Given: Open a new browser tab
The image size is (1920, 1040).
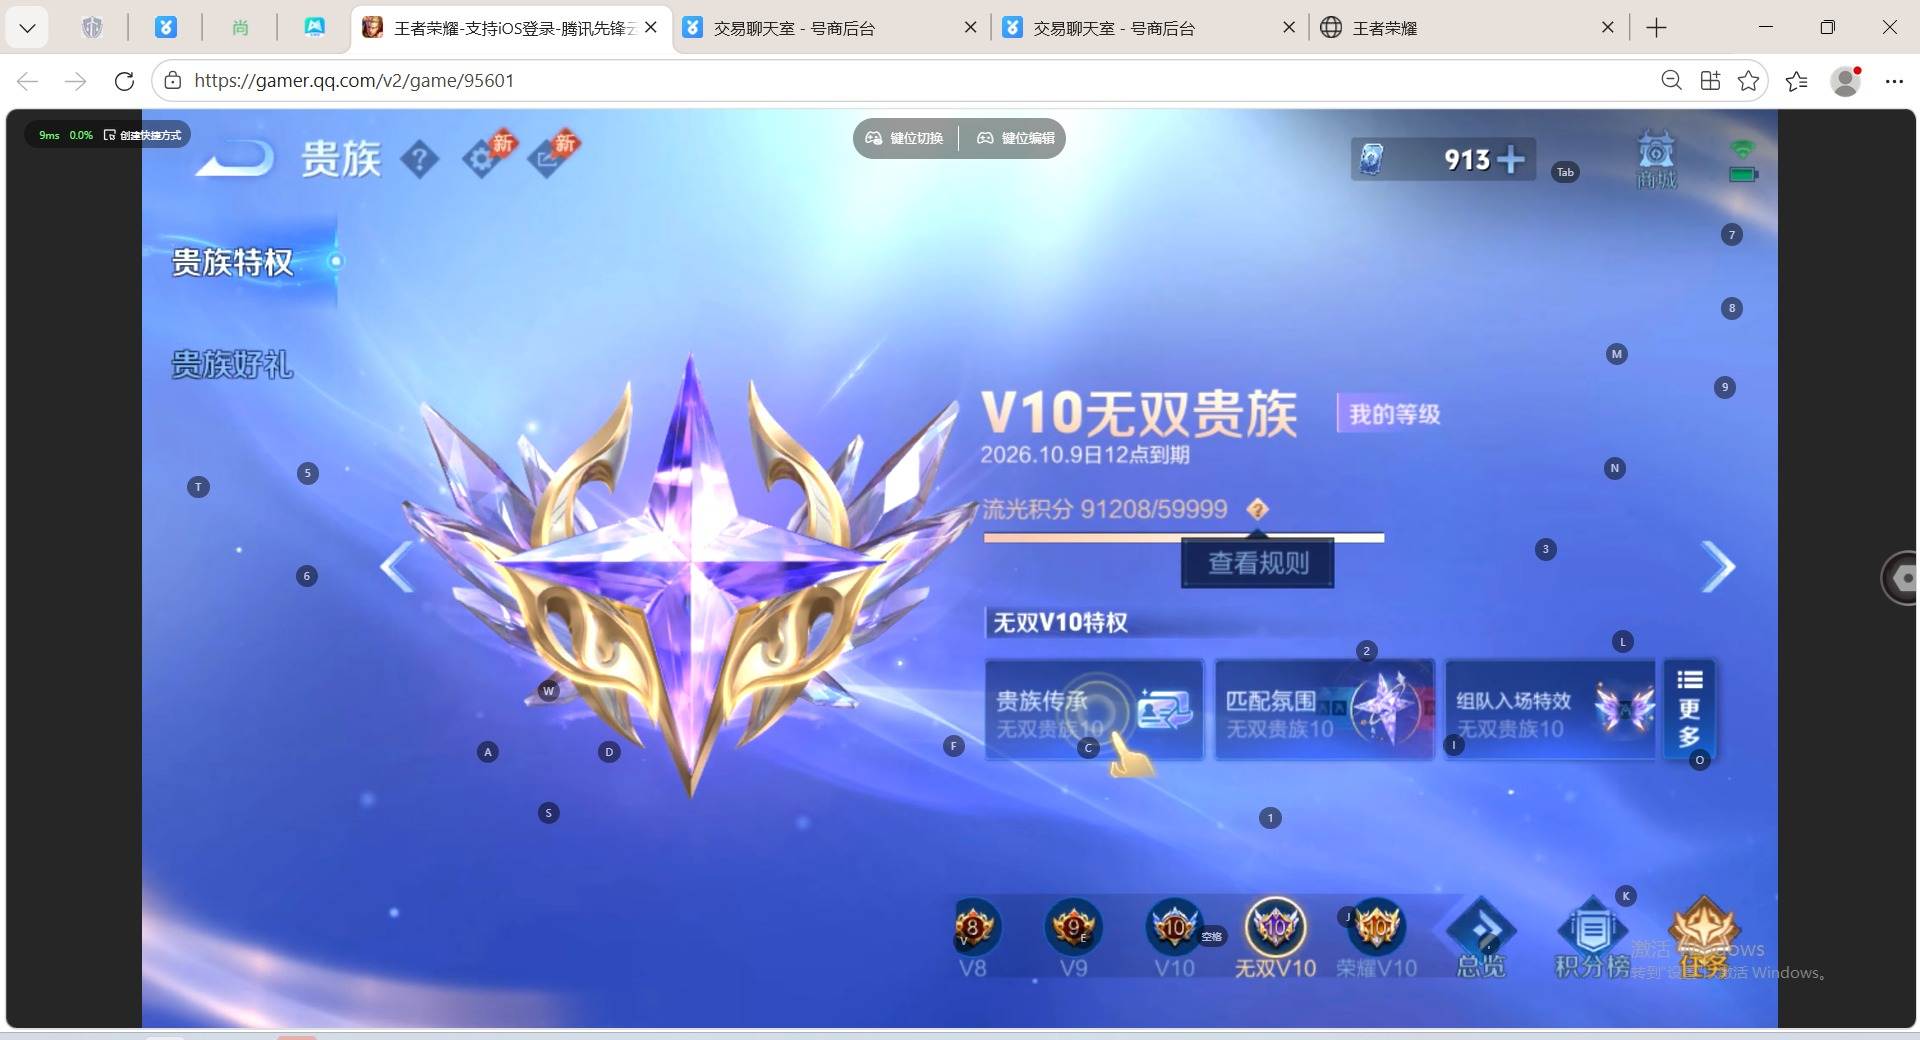Looking at the screenshot, I should [x=1656, y=28].
